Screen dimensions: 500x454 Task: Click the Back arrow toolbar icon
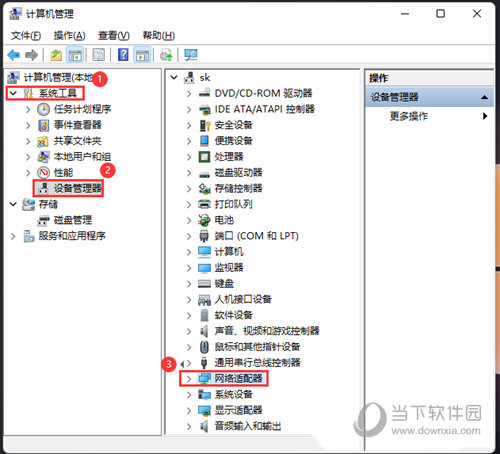14,55
